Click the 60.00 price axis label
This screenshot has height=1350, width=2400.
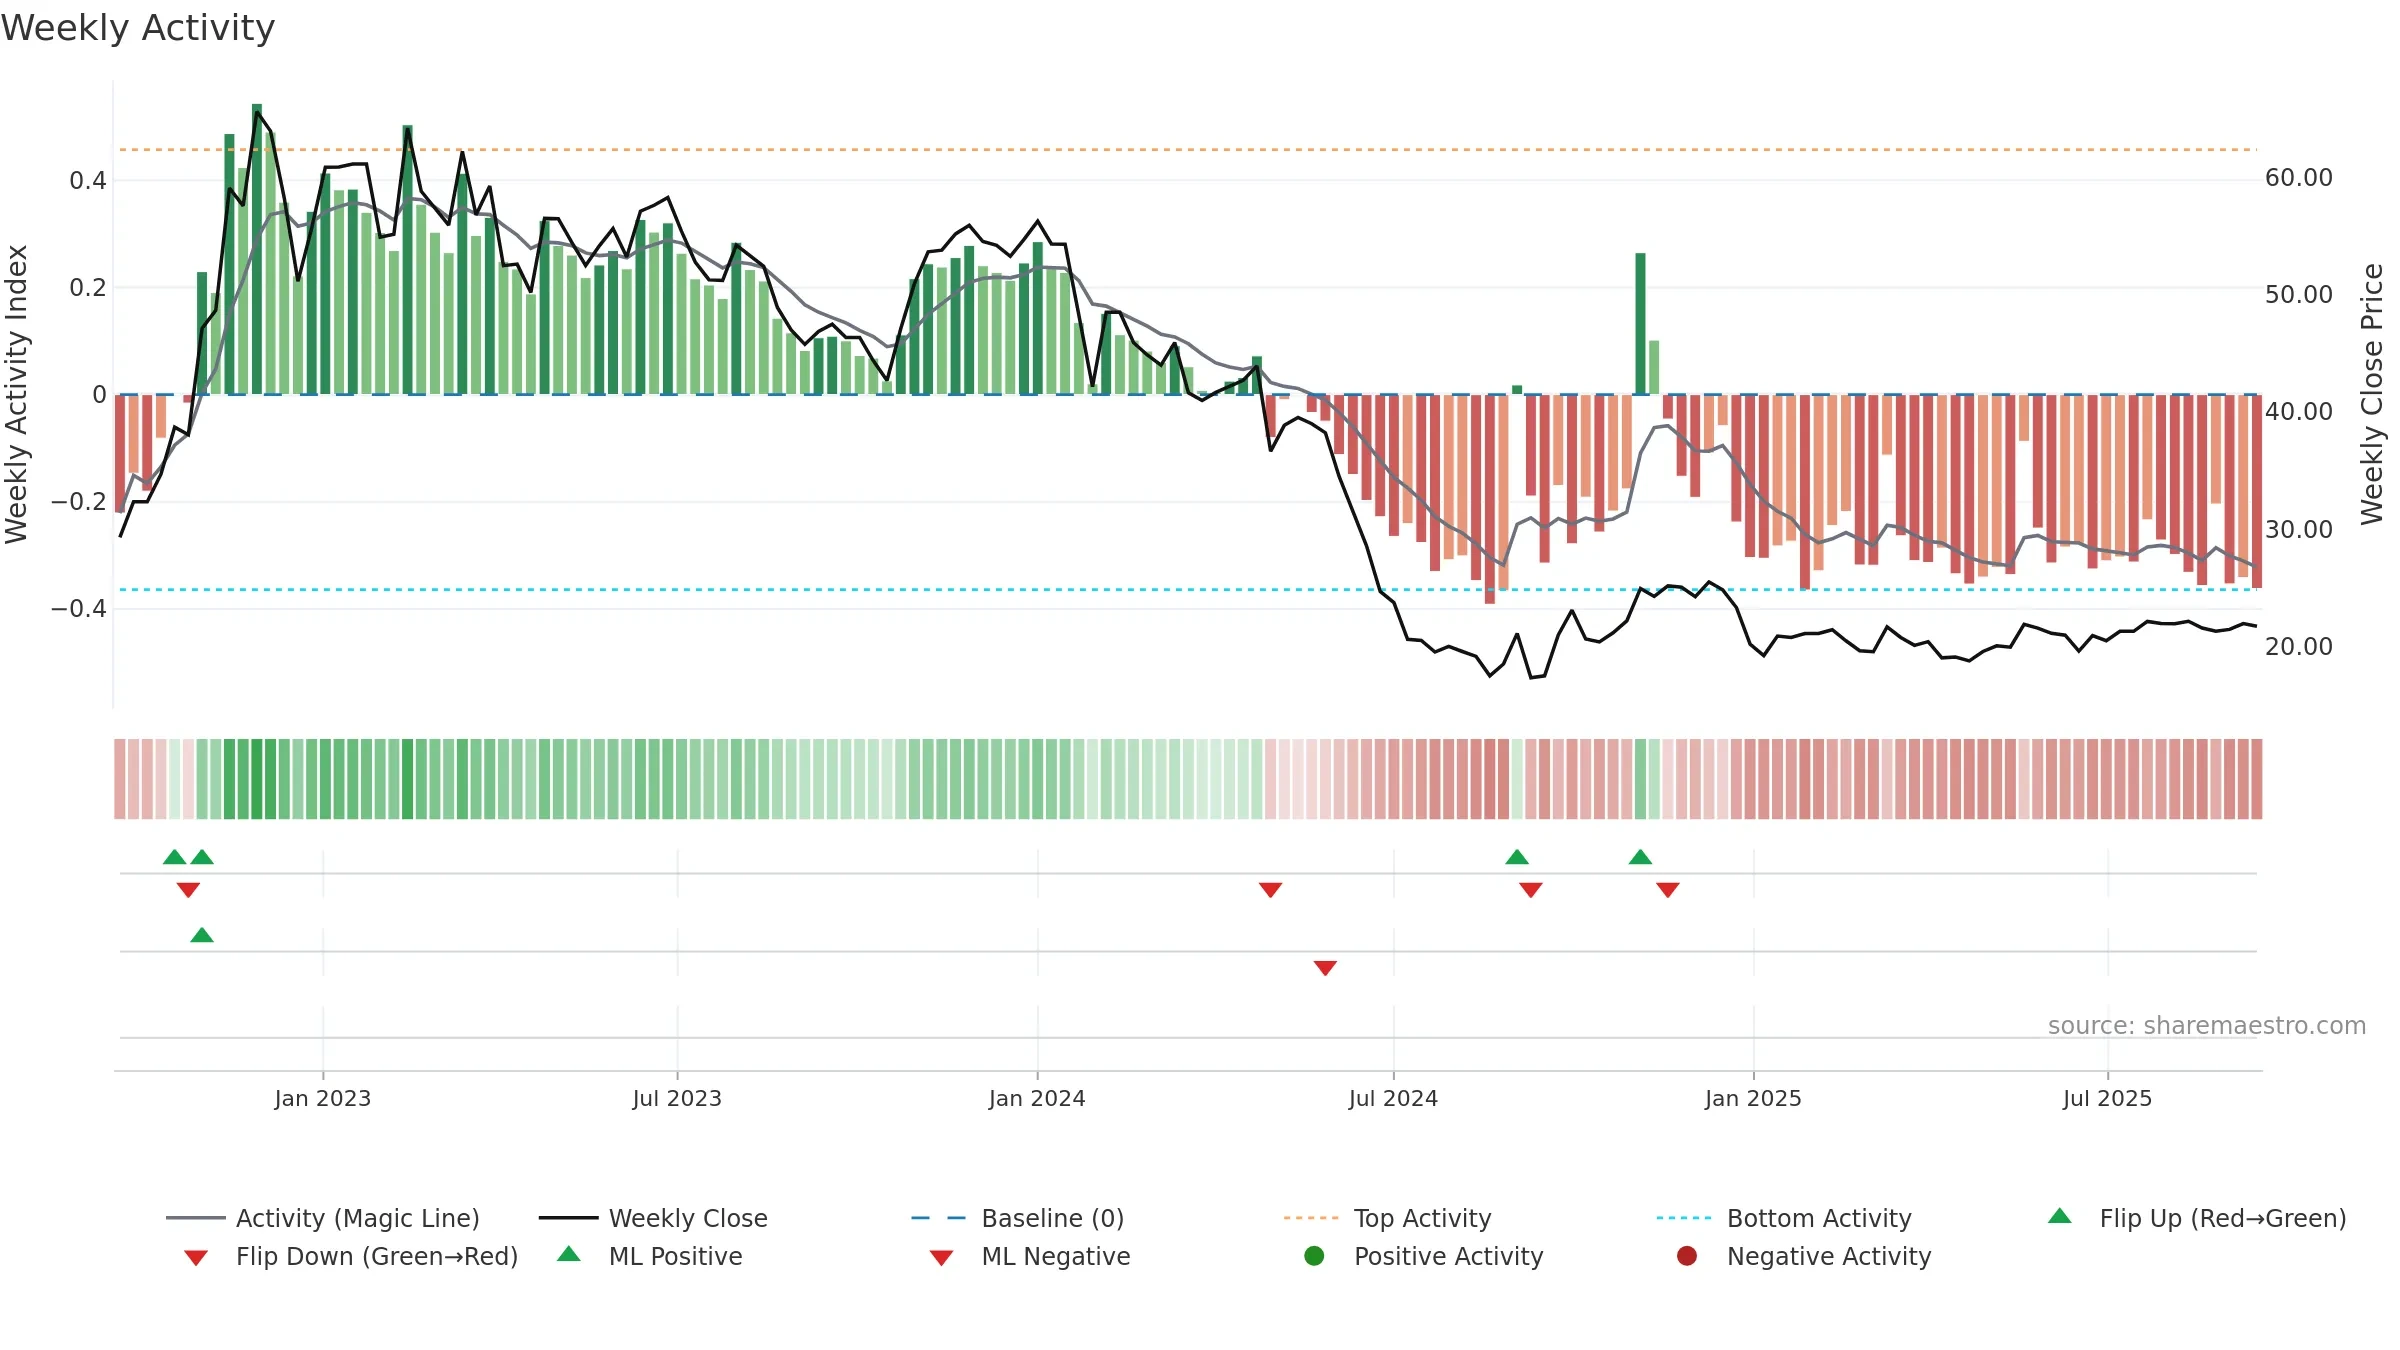tap(2299, 178)
